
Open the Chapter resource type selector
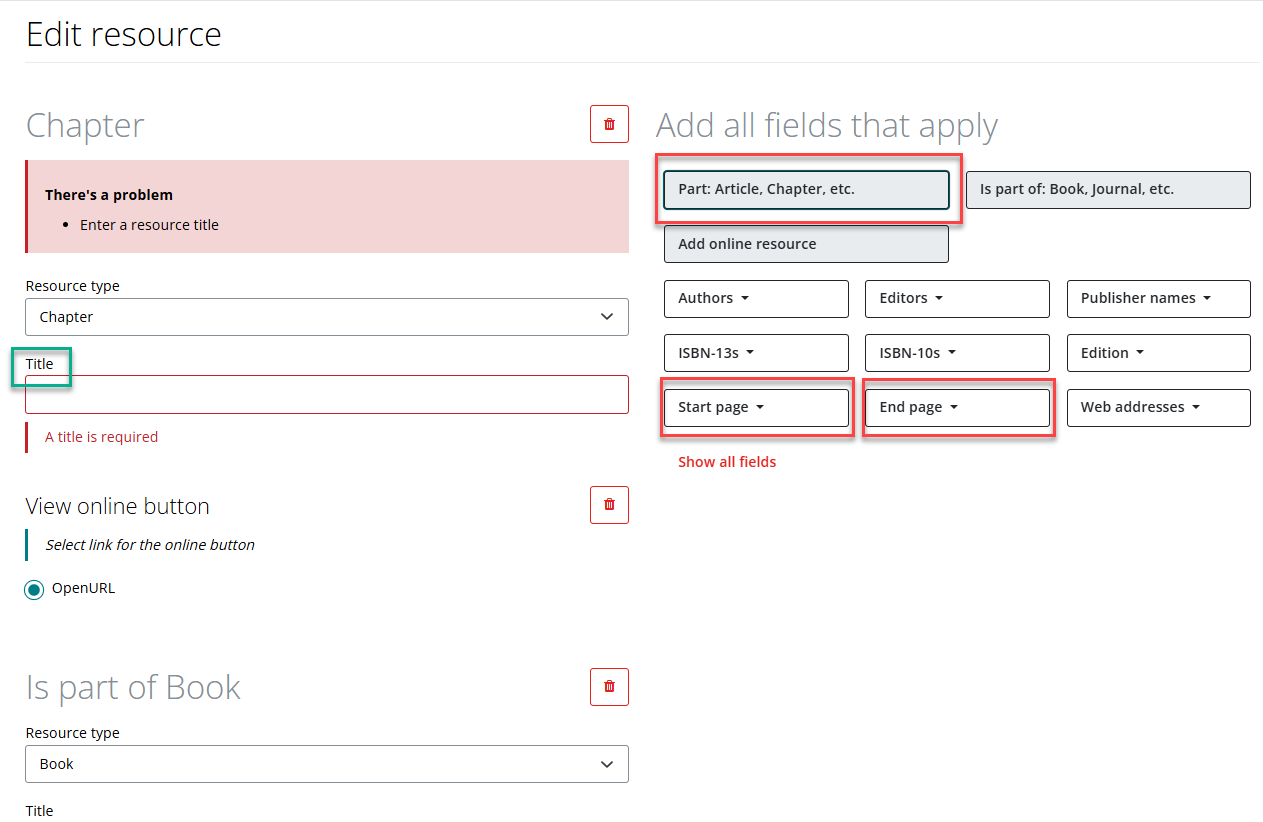326,316
